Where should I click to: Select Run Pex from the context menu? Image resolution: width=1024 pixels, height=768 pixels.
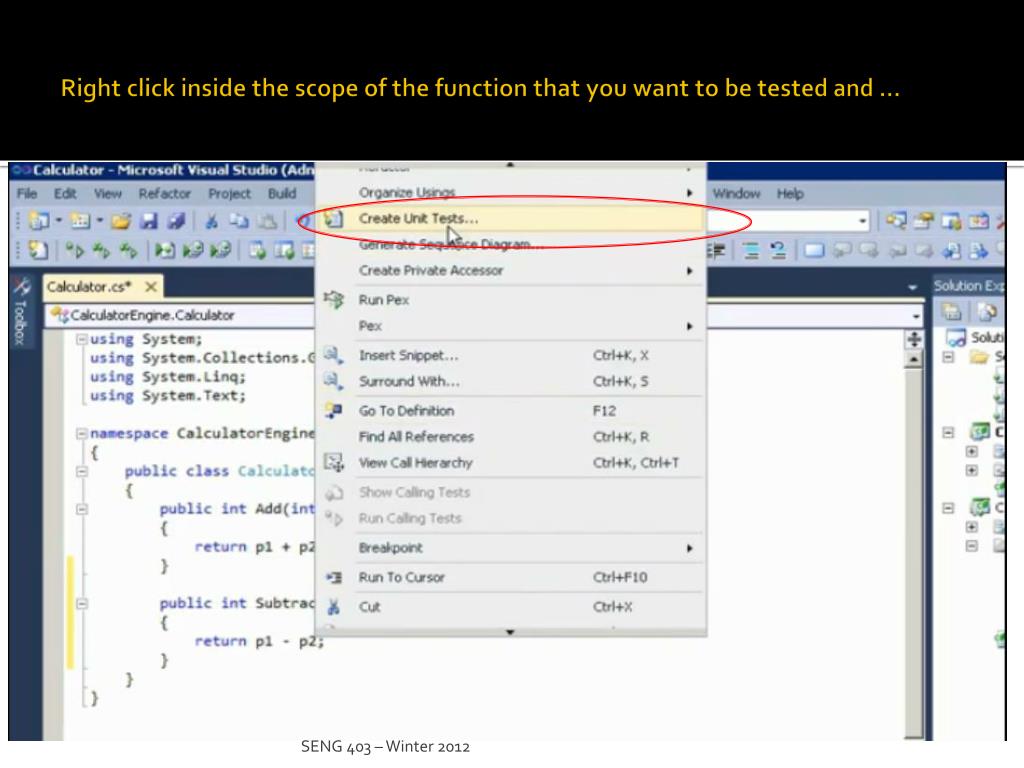(x=510, y=300)
